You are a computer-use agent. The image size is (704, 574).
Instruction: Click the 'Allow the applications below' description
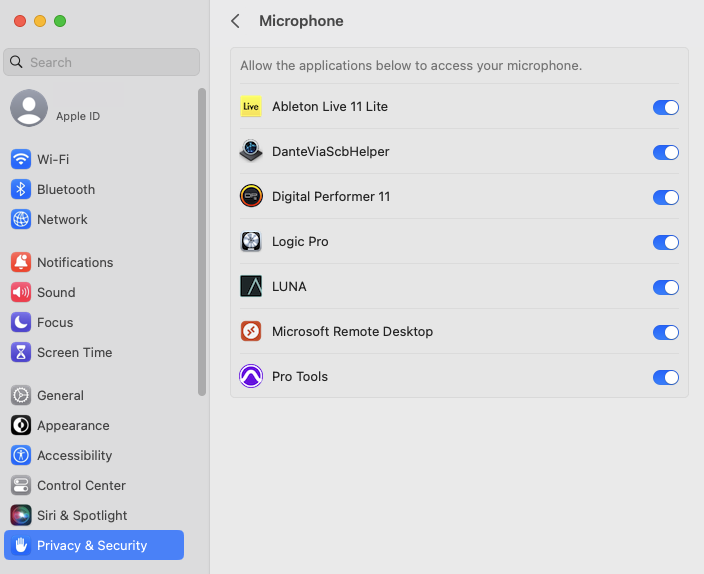click(x=411, y=66)
